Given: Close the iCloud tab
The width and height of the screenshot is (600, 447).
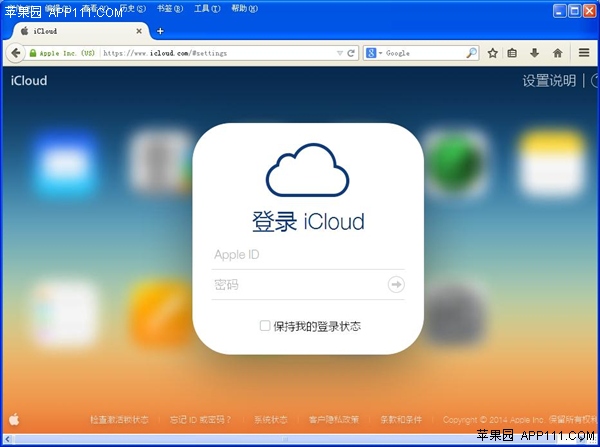Looking at the screenshot, I should 139,31.
